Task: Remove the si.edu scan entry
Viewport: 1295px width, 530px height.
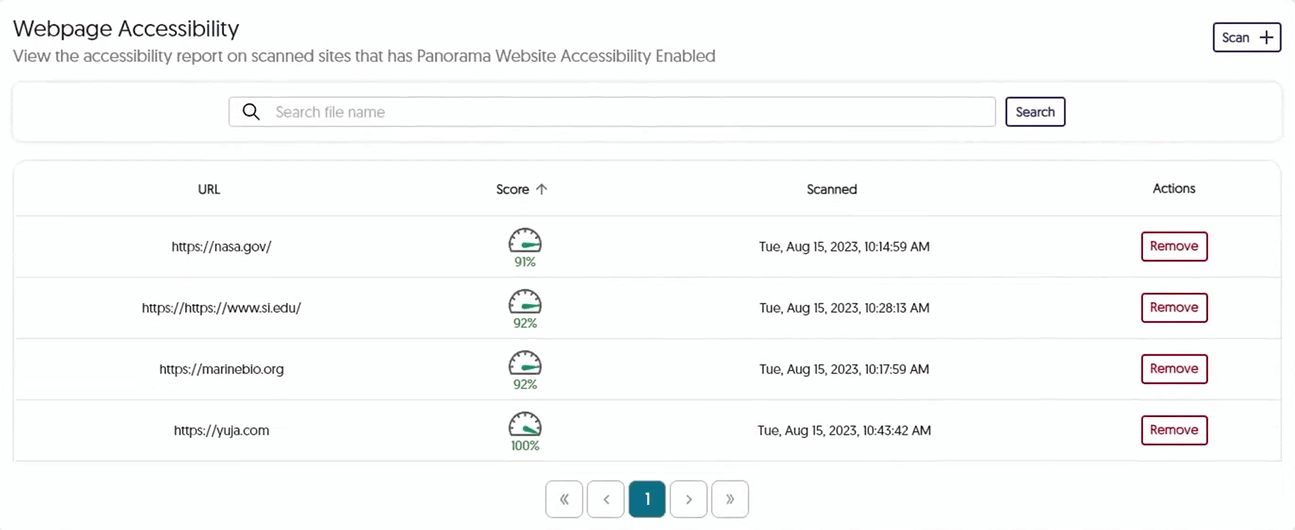Action: tap(1174, 307)
